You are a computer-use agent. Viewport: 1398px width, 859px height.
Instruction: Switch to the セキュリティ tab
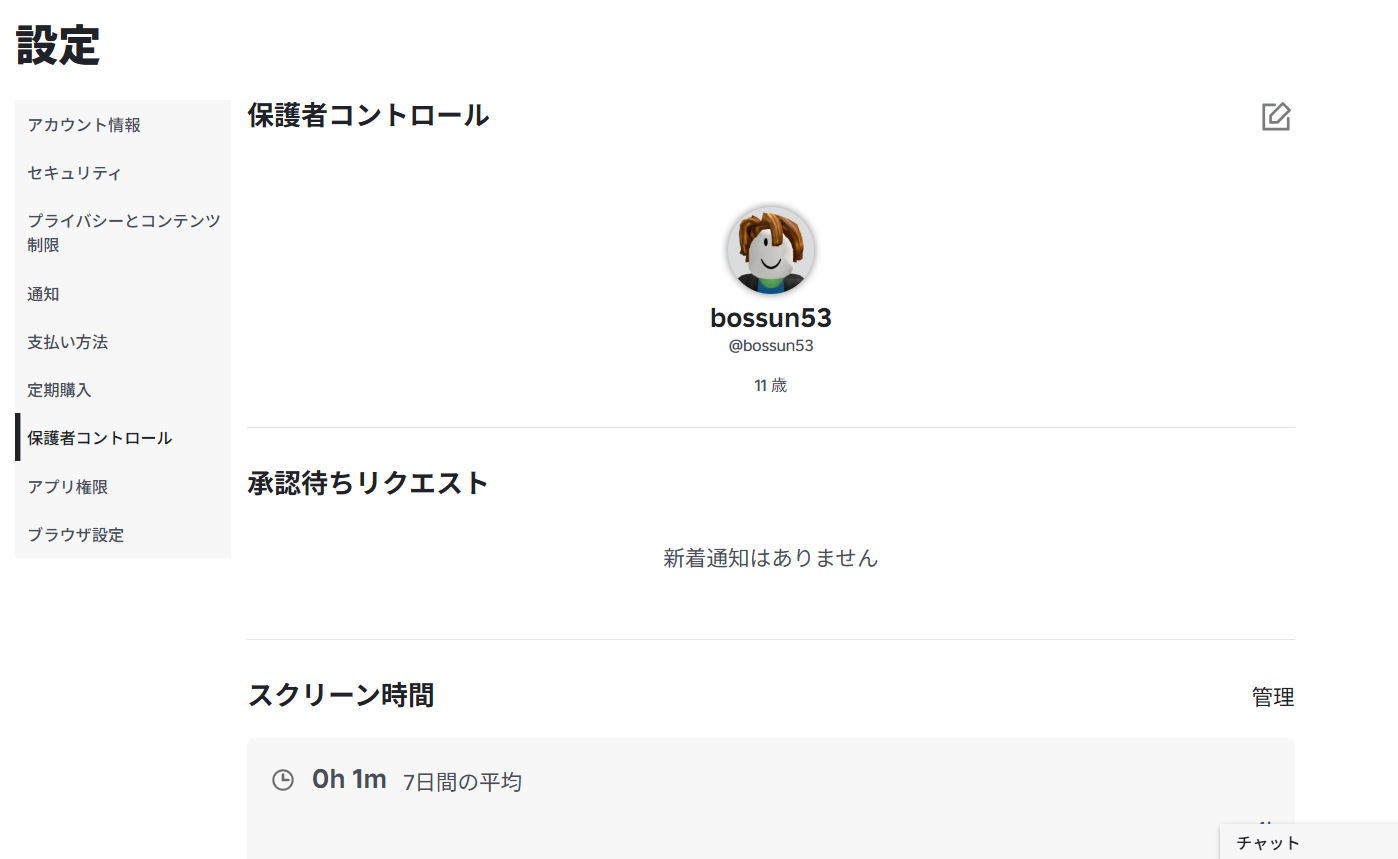74,173
